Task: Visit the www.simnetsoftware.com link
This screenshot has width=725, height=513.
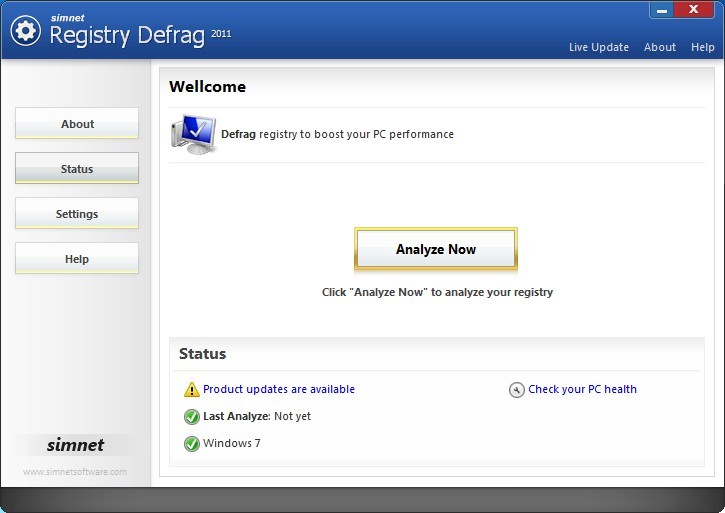Action: click(x=75, y=472)
